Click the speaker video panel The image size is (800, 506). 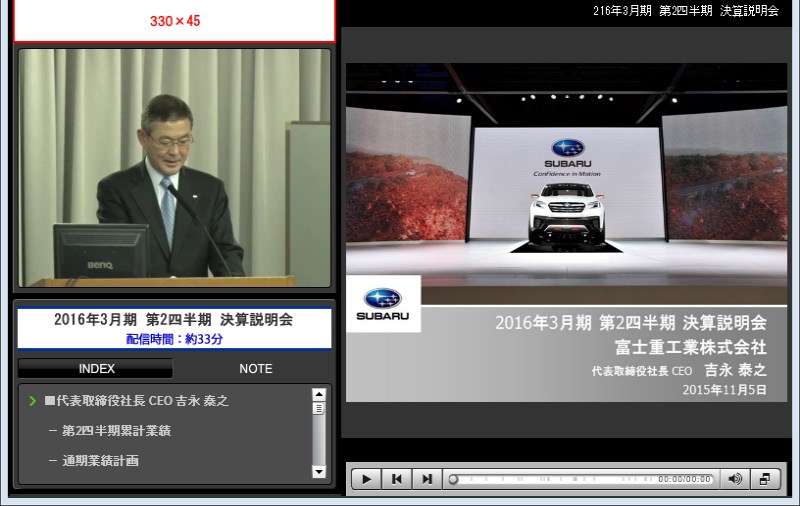point(174,168)
